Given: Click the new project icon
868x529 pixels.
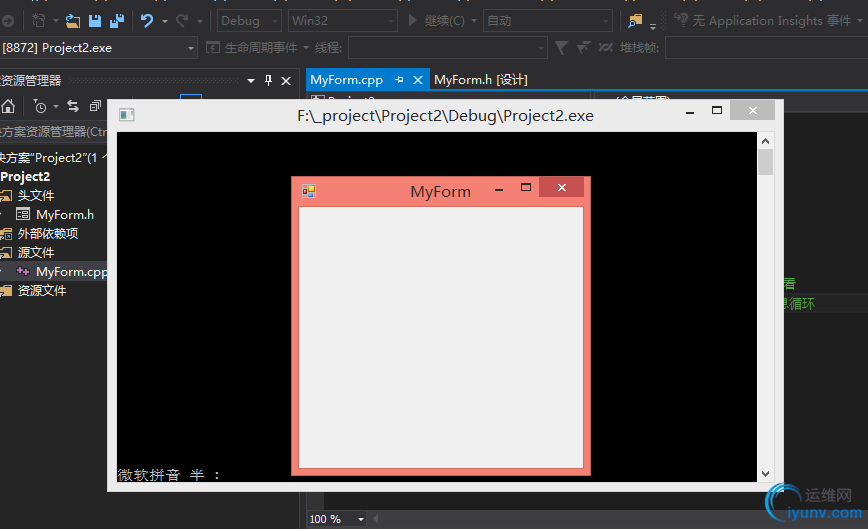Looking at the screenshot, I should coord(39,21).
